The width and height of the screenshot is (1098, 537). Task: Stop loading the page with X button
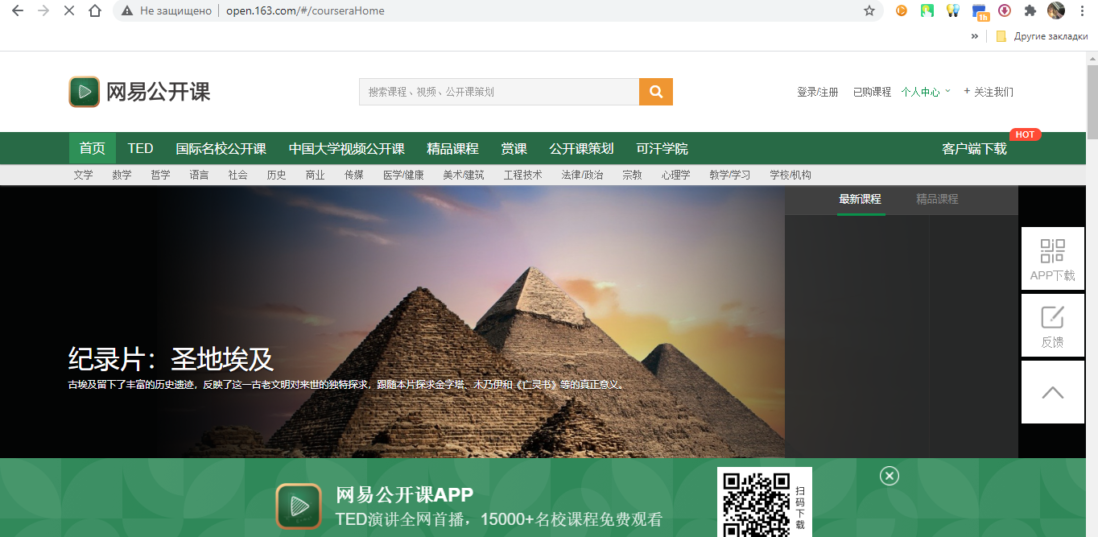coord(69,11)
